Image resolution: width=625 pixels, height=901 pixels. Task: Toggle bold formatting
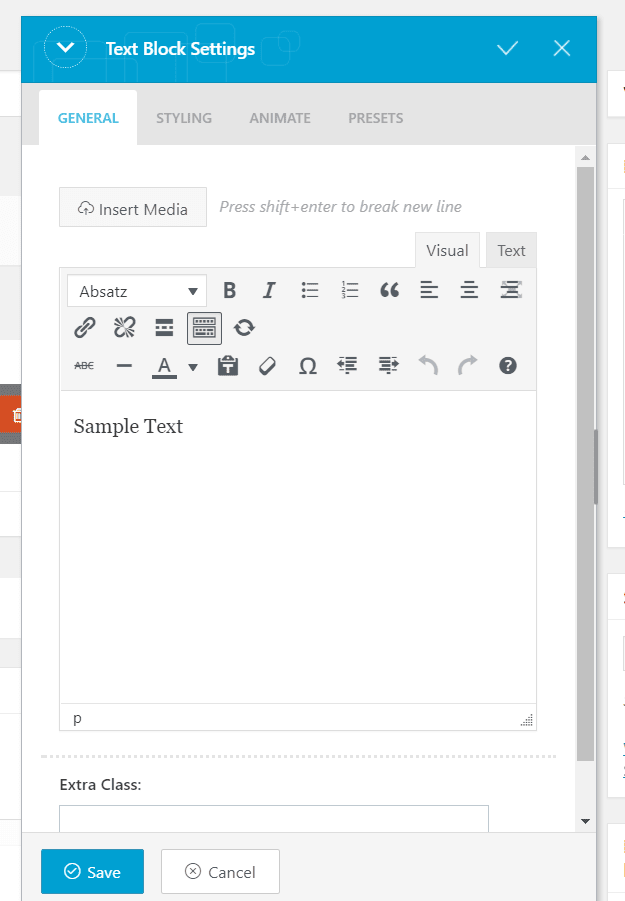click(x=230, y=291)
